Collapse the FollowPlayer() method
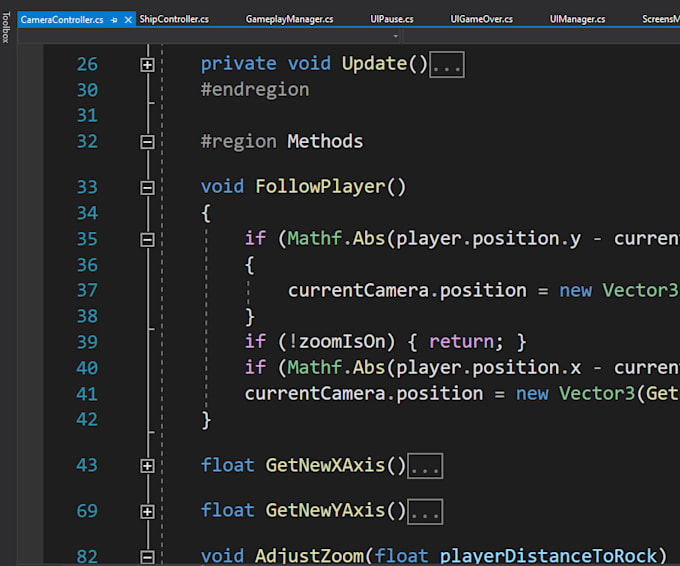This screenshot has height=566, width=680. tap(147, 188)
